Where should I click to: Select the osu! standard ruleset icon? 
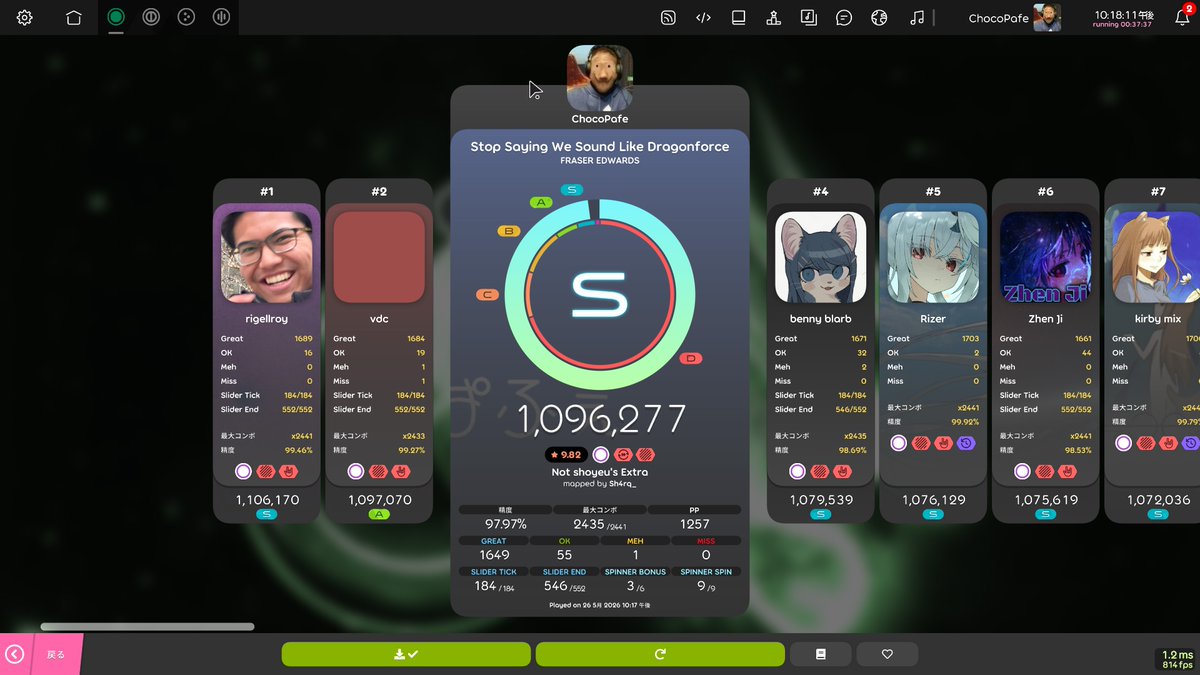pyautogui.click(x=116, y=17)
